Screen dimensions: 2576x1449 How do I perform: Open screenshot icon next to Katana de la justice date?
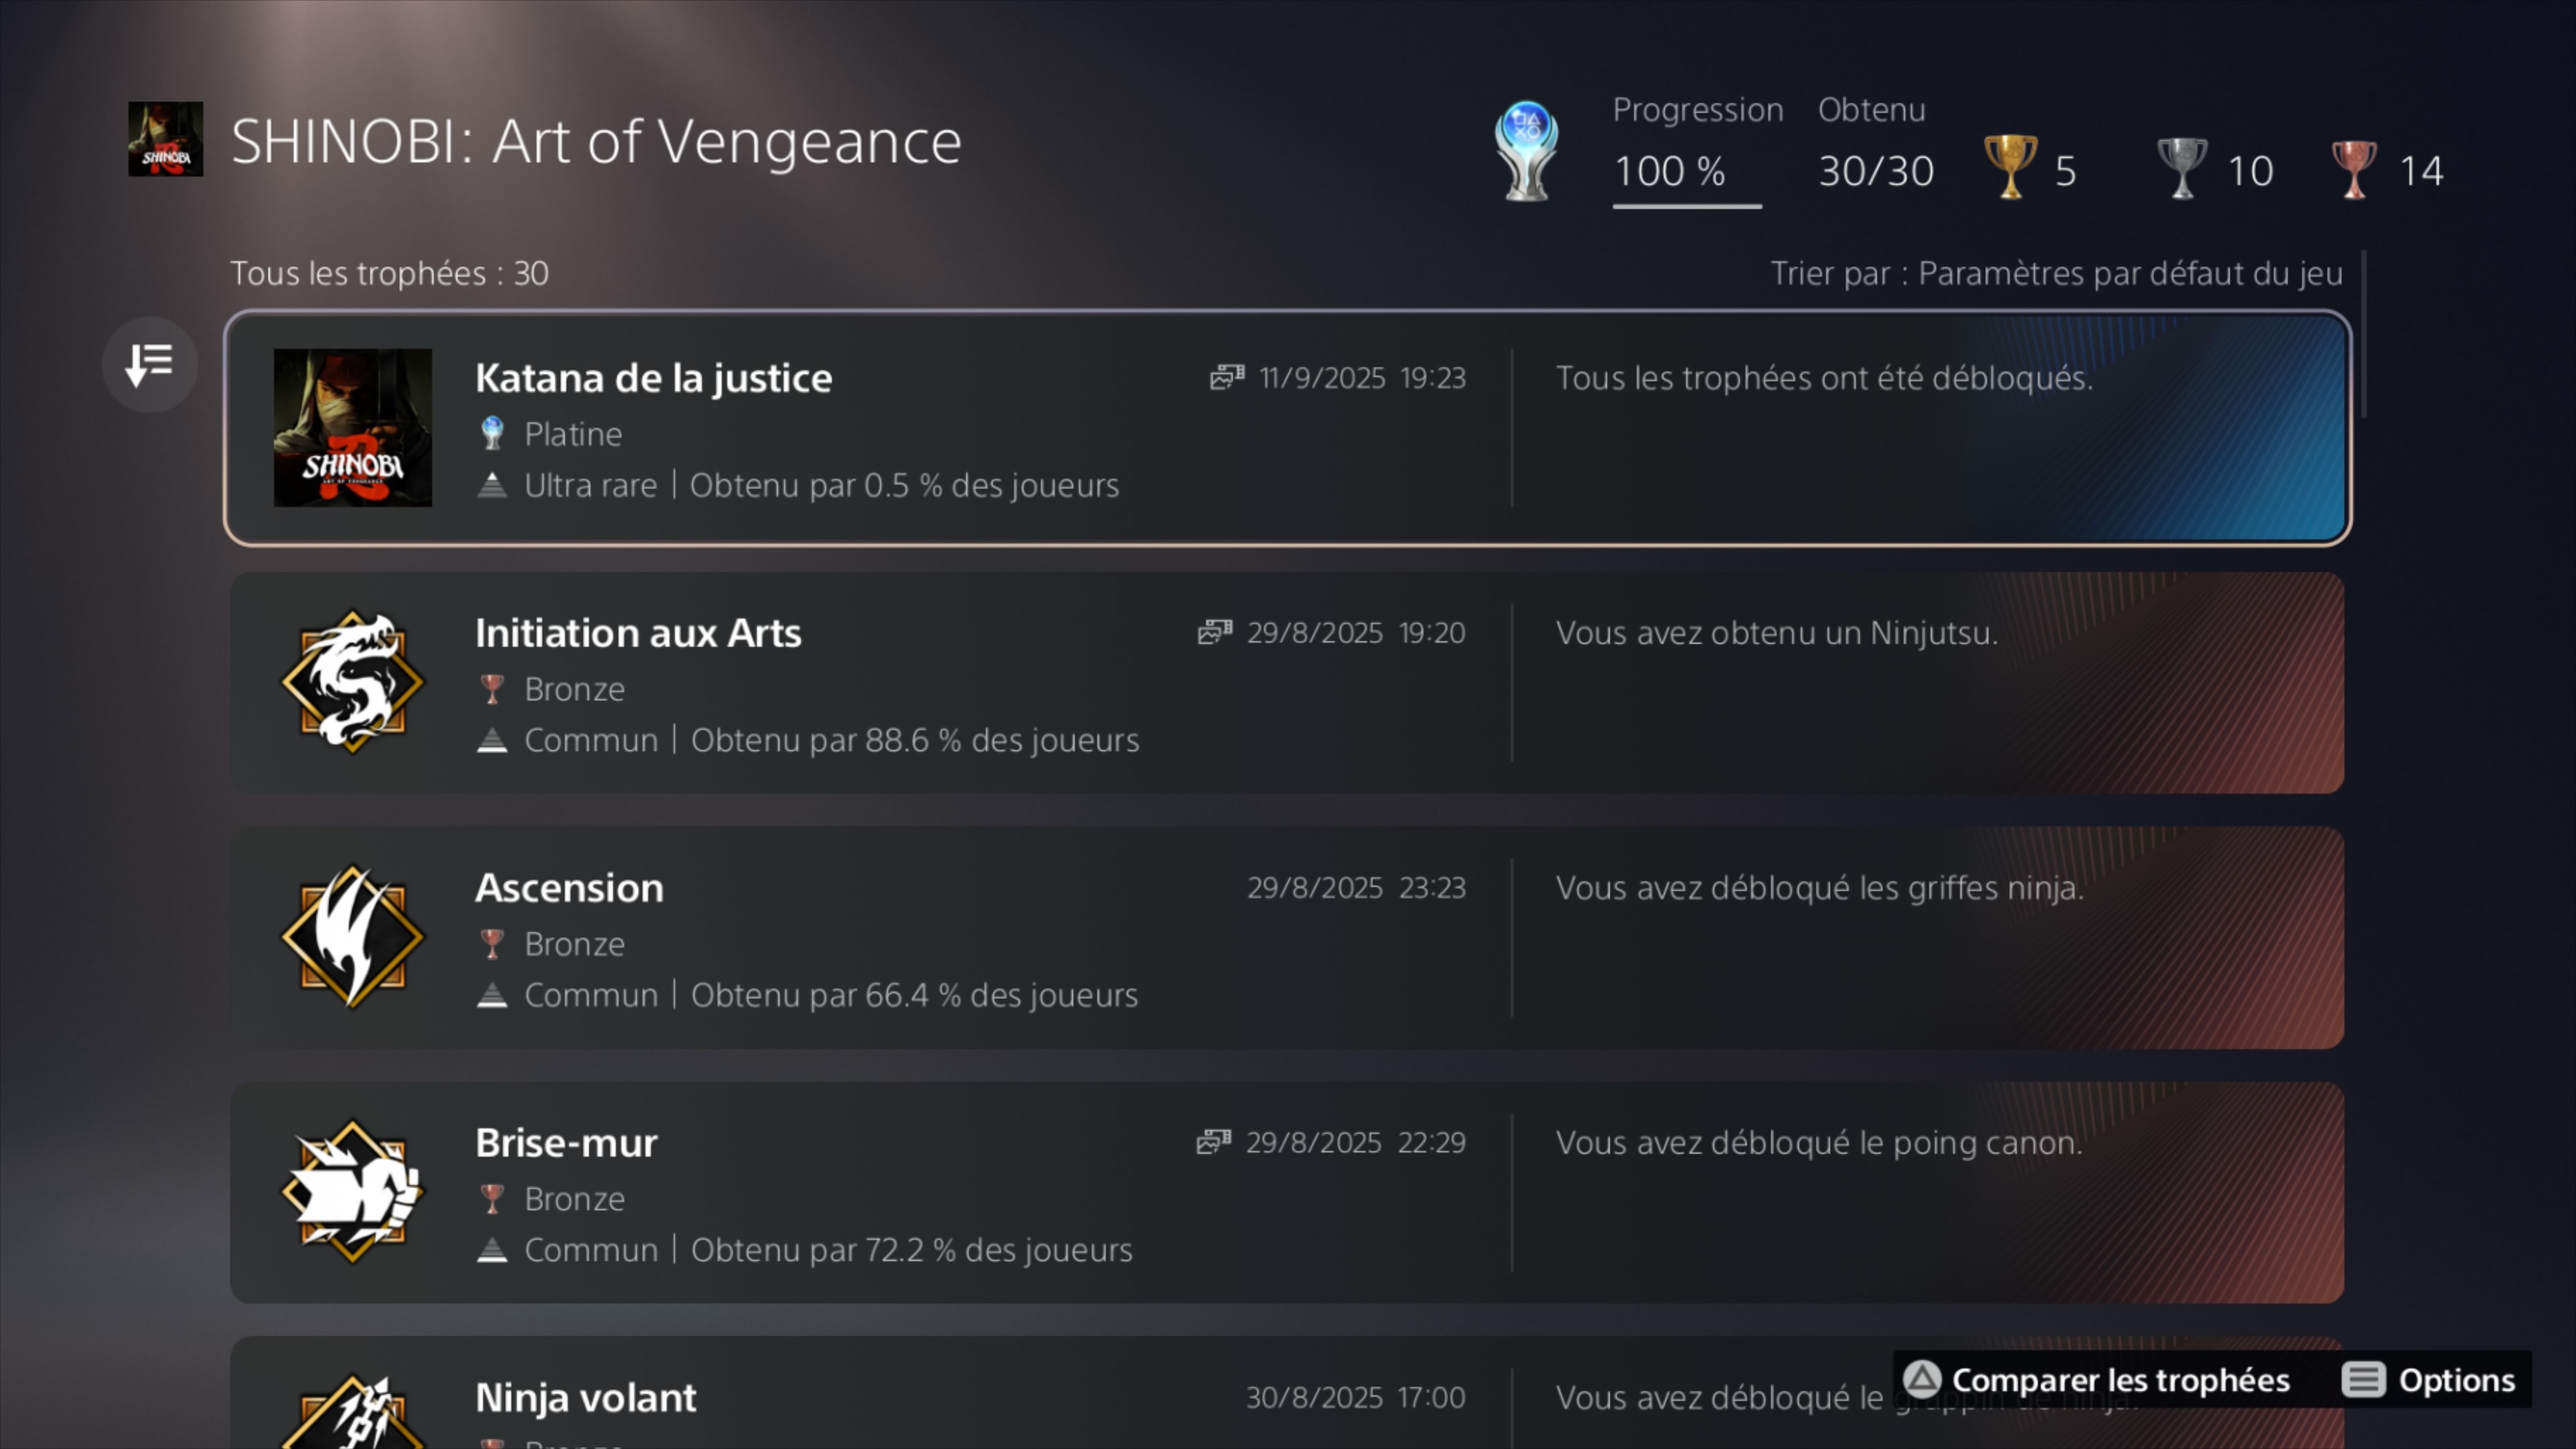(1227, 377)
